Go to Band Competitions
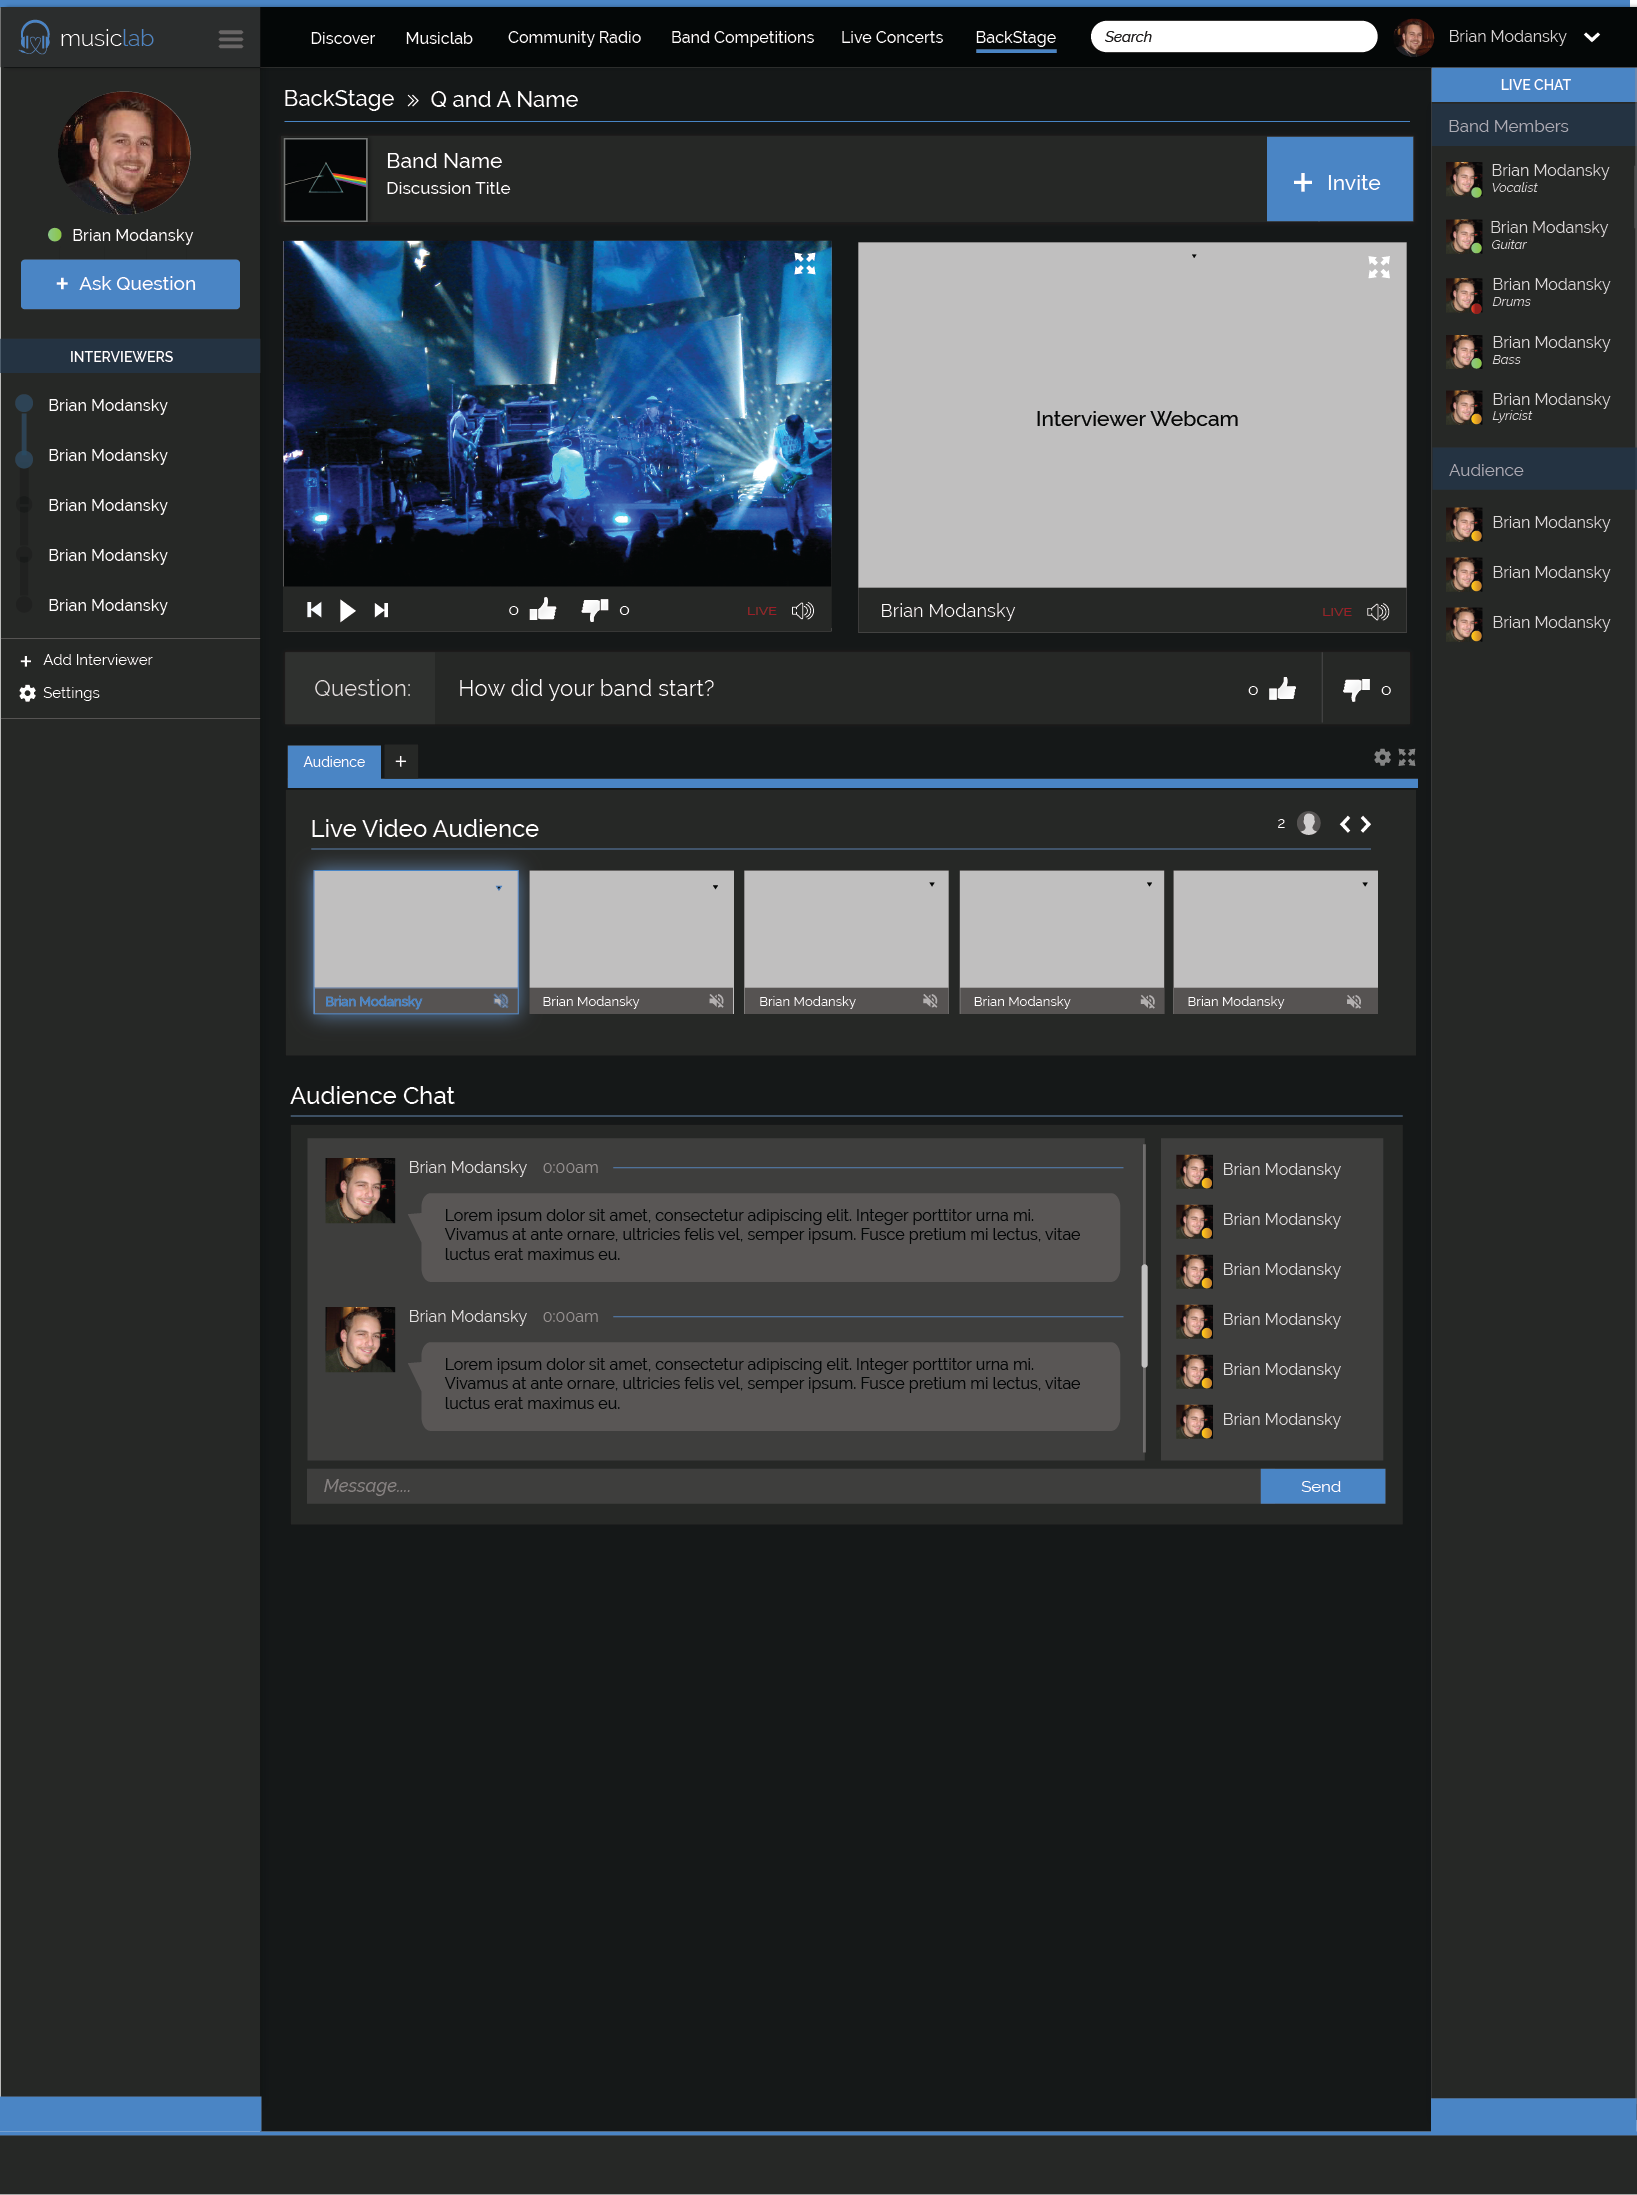The image size is (1637, 2195). coord(742,37)
